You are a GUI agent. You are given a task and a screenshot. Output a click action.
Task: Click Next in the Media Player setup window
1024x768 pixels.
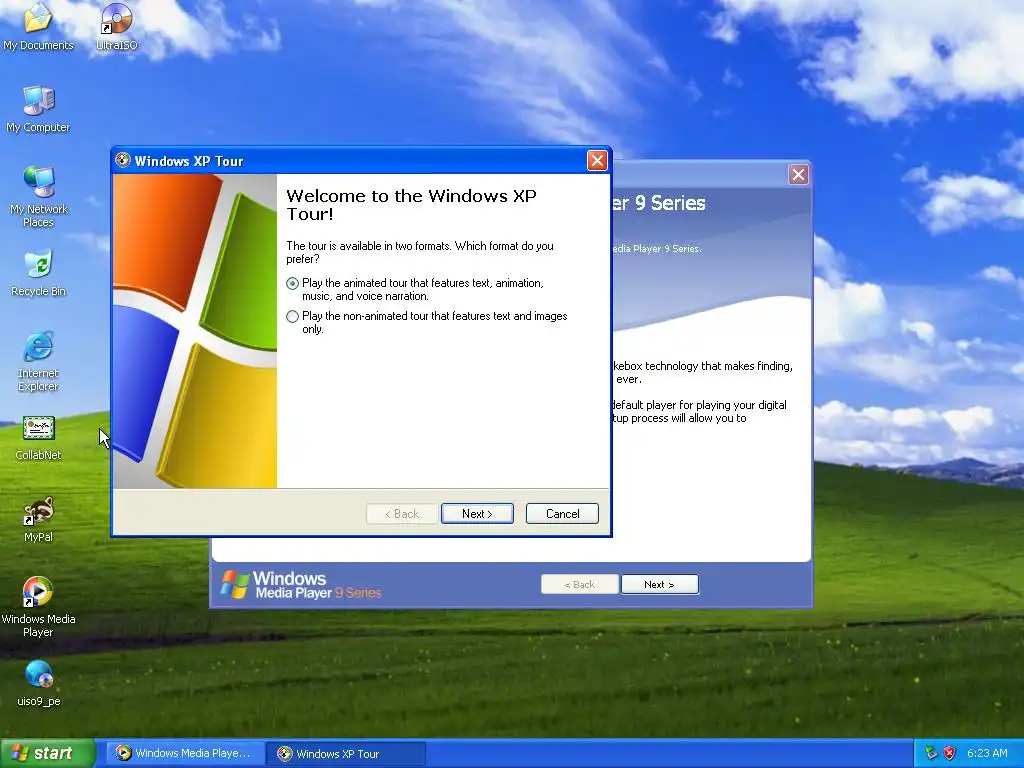click(x=660, y=584)
